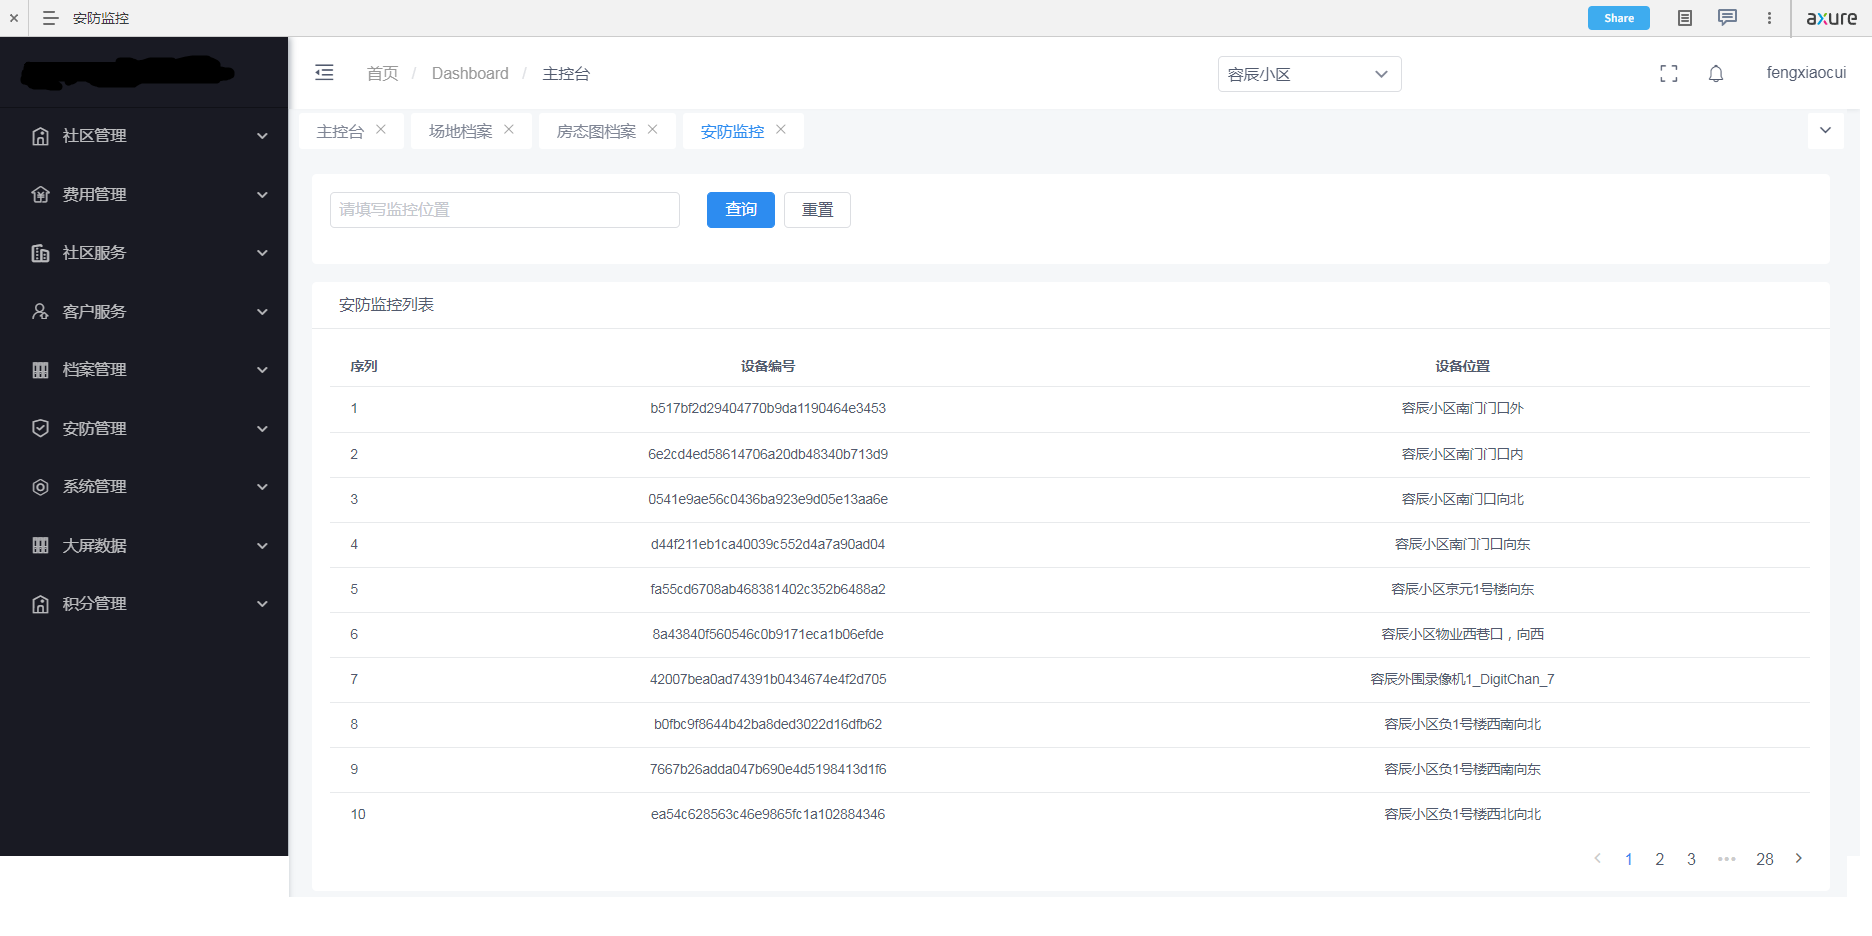Go to previous page arrow

(x=1598, y=858)
